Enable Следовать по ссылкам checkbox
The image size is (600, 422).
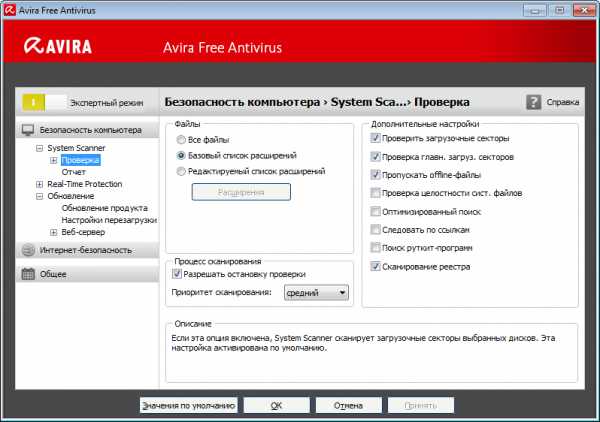point(375,230)
